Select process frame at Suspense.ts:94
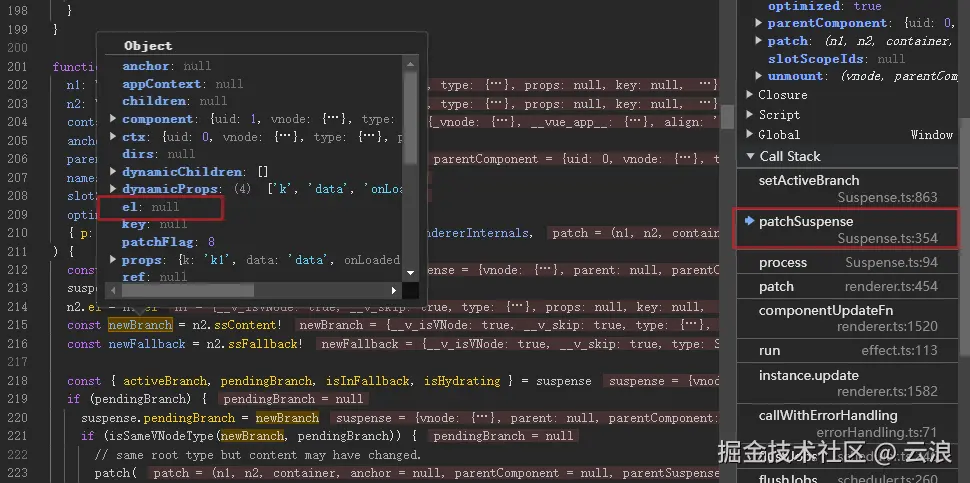This screenshot has width=970, height=483. coord(848,263)
